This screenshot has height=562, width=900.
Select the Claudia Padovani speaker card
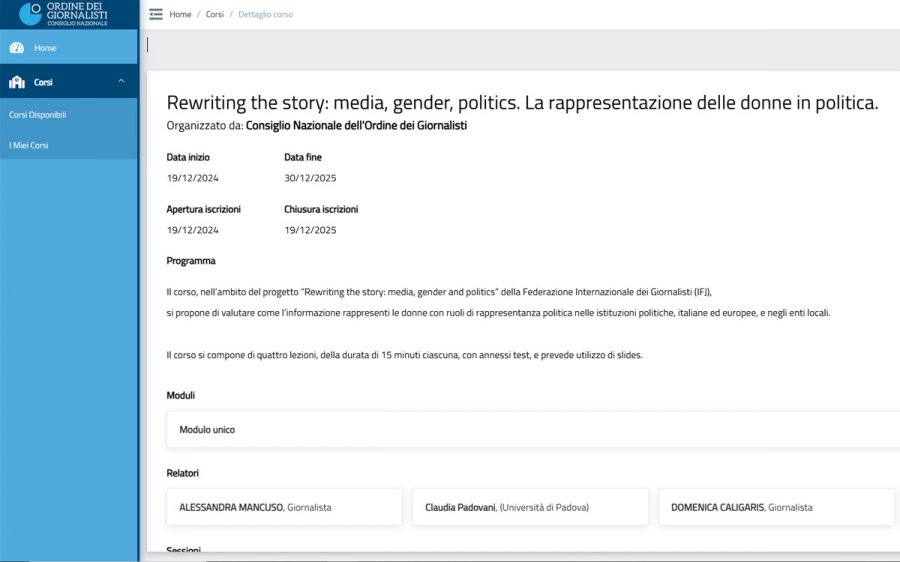click(530, 507)
